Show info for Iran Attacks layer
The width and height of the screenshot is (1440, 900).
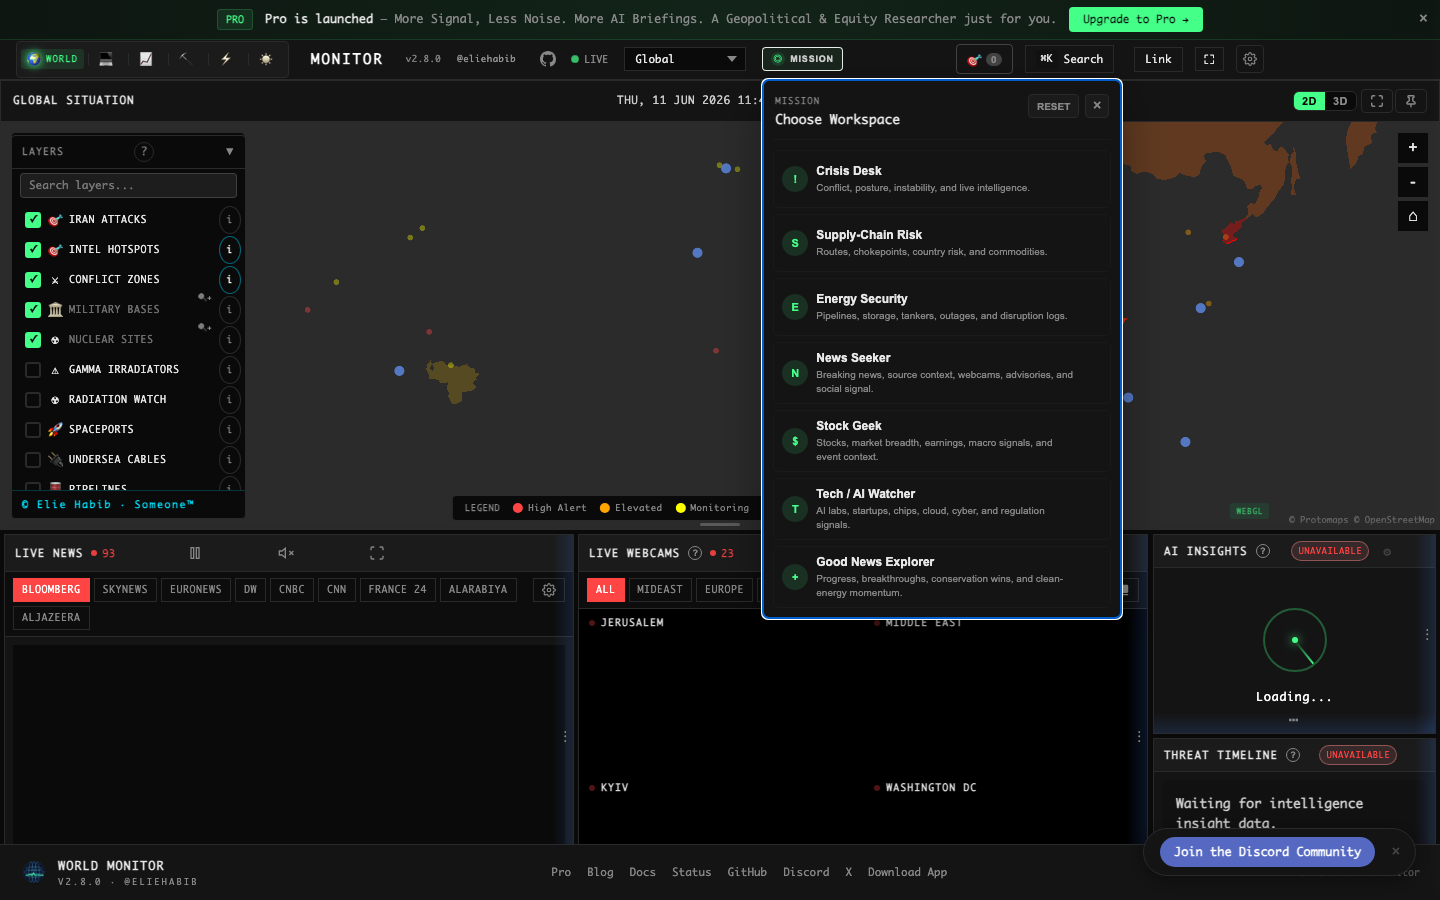point(229,219)
